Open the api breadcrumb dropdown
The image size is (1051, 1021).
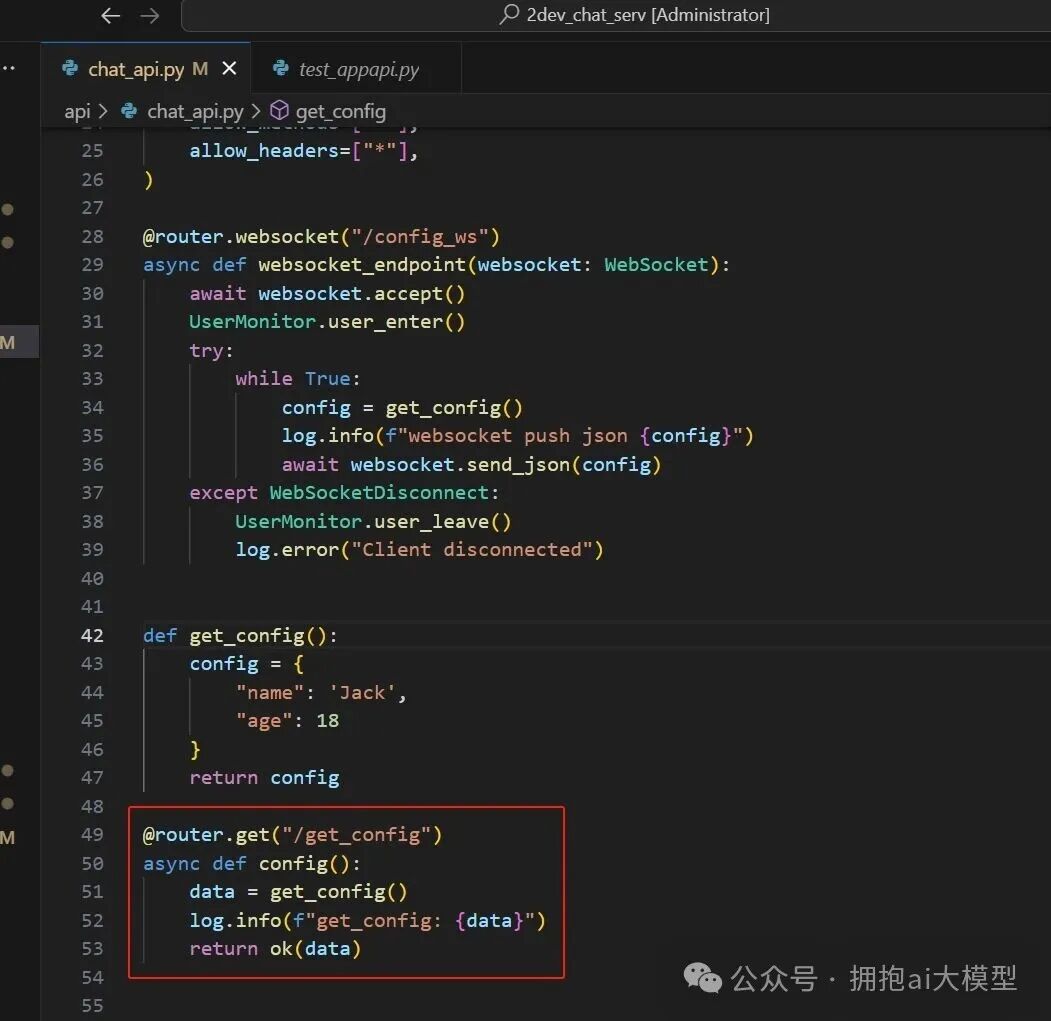(x=77, y=111)
